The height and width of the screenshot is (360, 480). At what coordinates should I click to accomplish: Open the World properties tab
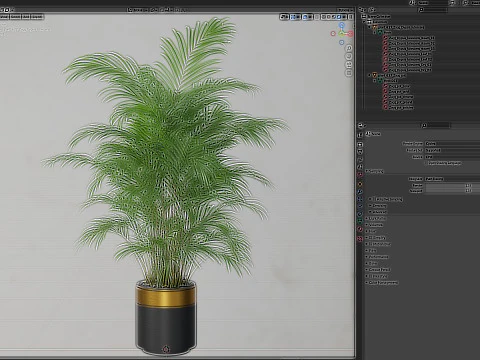[x=360, y=174]
